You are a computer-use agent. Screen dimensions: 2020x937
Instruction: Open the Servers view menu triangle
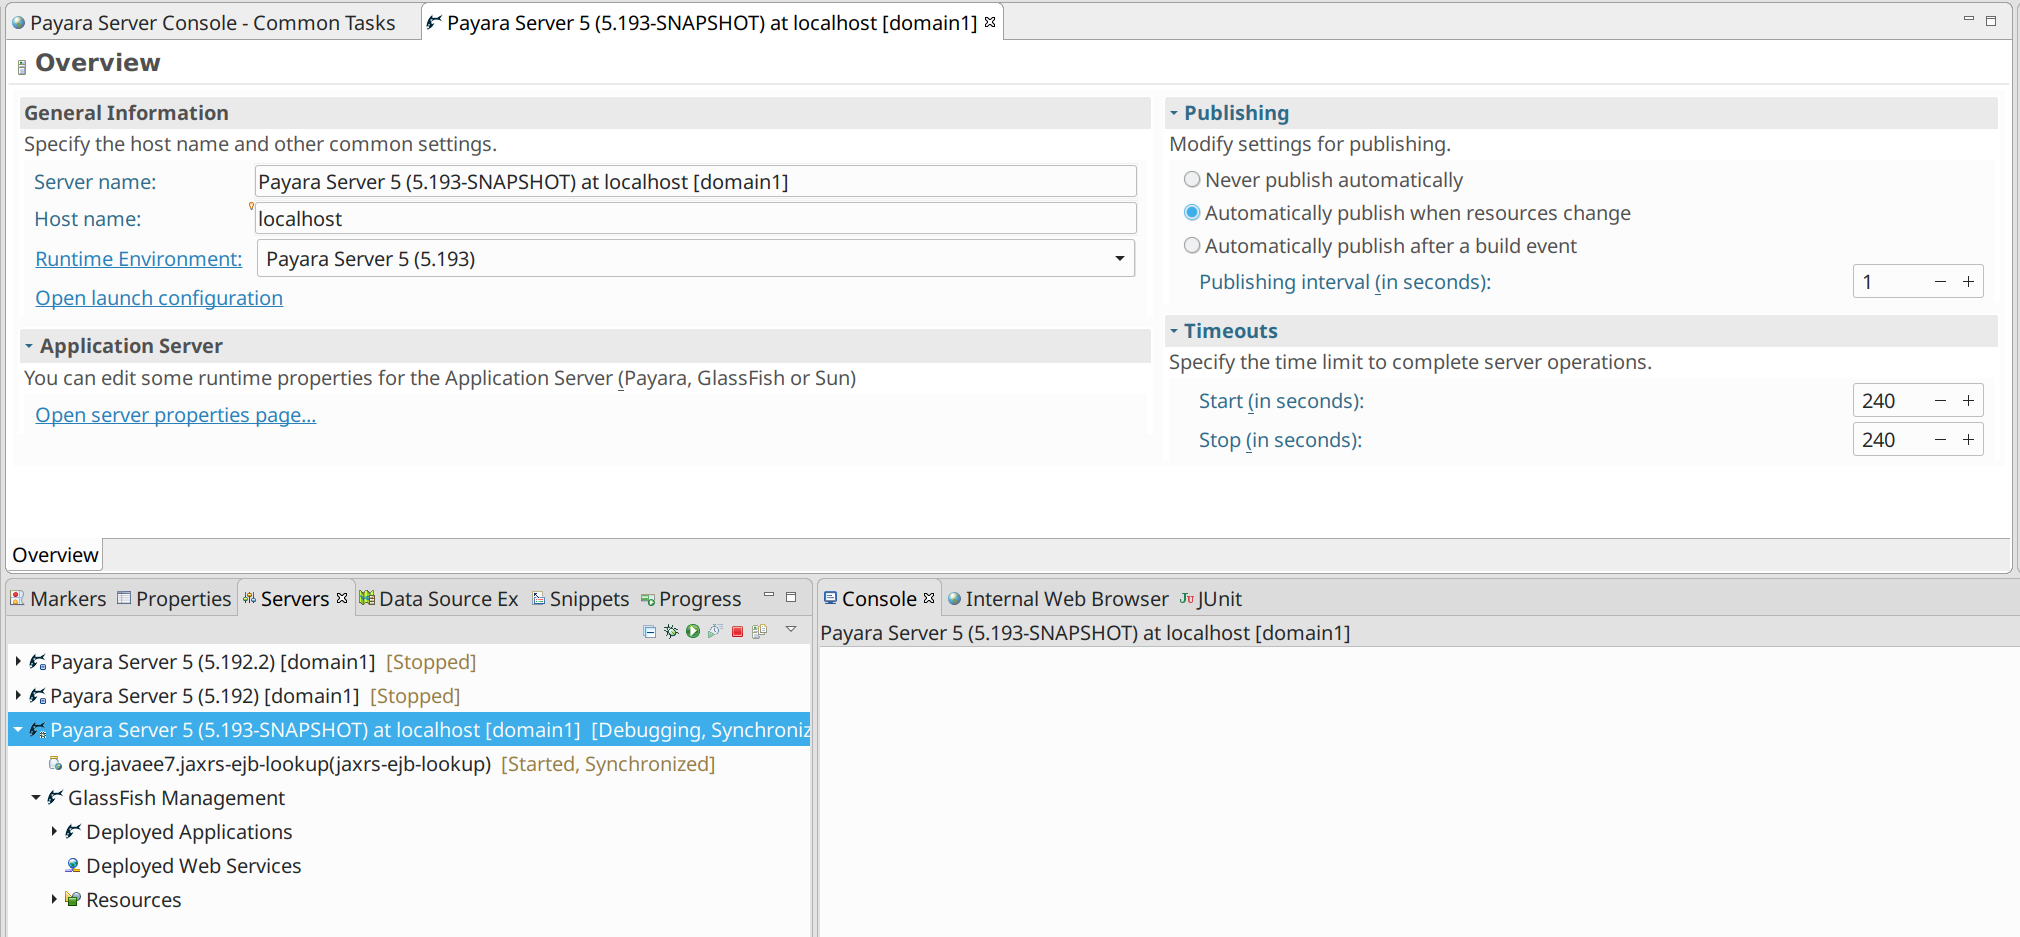[x=791, y=630]
